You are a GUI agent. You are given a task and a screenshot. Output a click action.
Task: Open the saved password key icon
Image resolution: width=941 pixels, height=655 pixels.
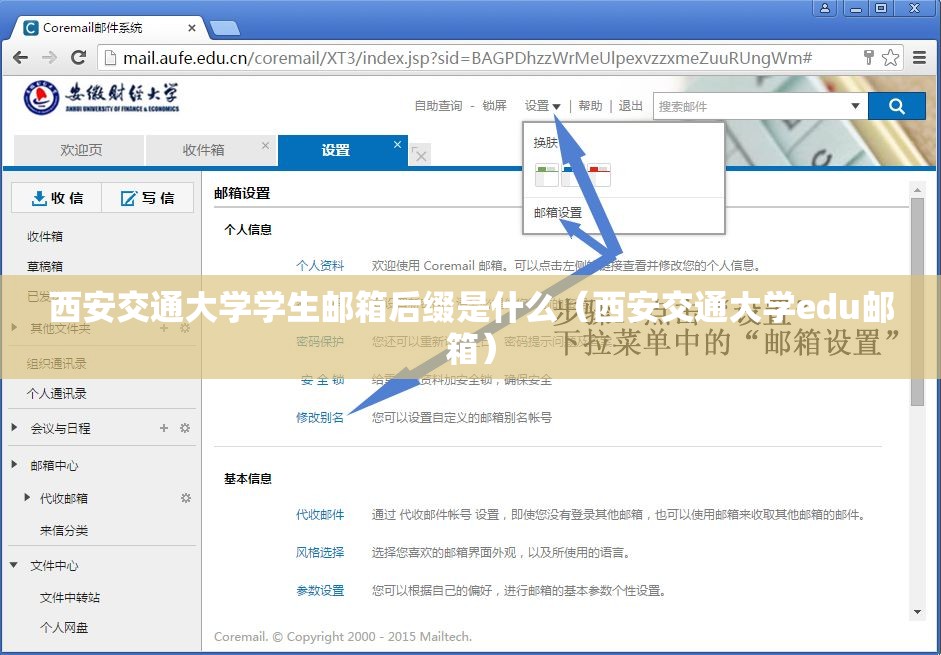click(x=868, y=57)
